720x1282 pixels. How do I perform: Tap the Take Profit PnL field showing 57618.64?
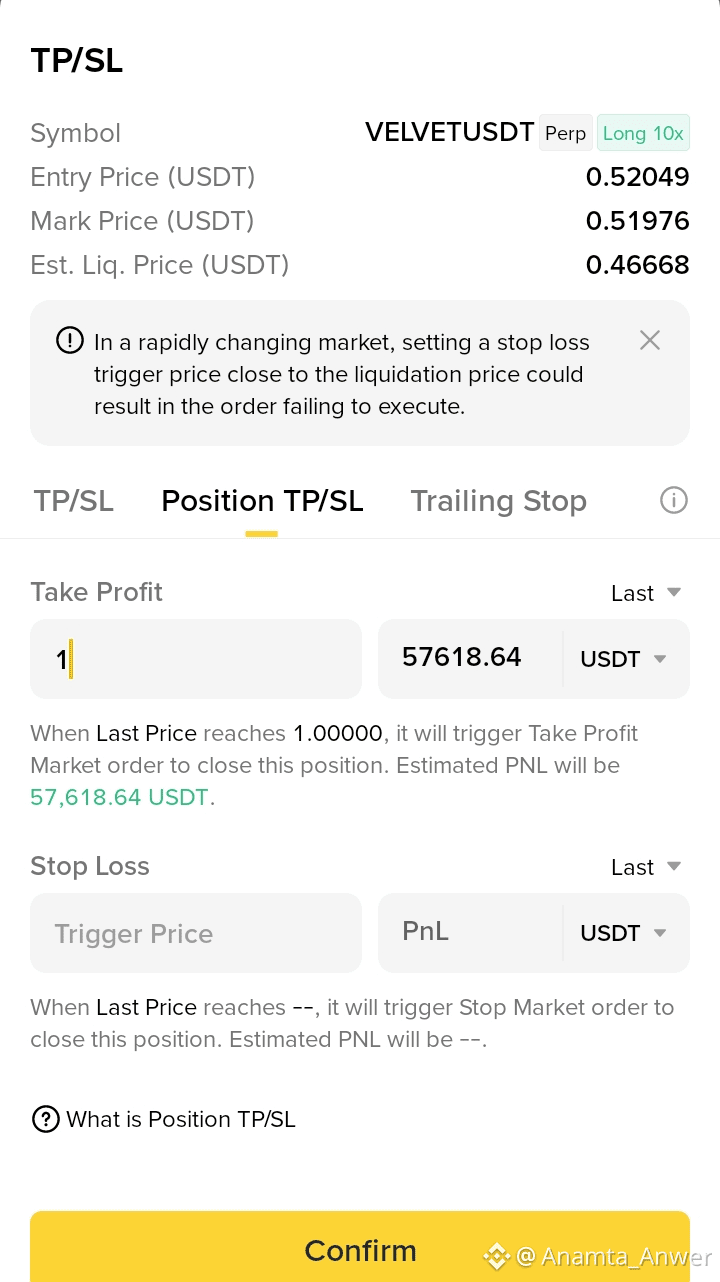click(470, 659)
